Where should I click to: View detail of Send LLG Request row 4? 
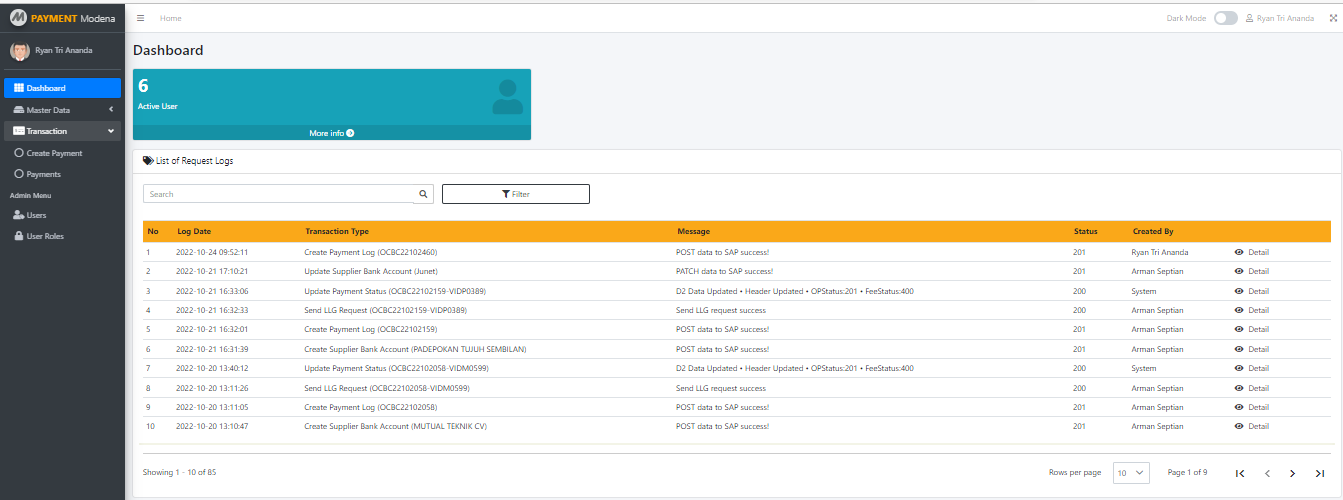point(1251,310)
